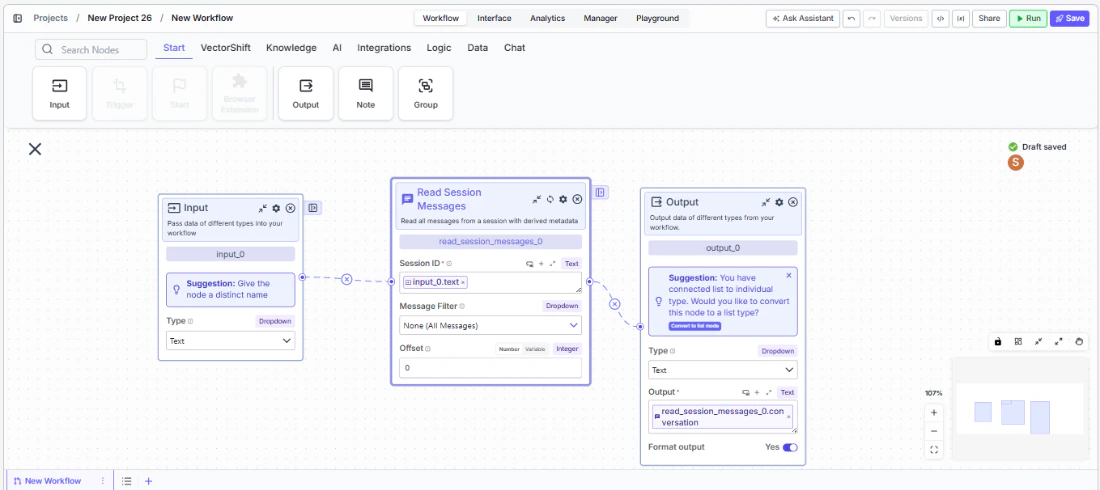Open side panel icon next to Read Session Messages

point(601,192)
